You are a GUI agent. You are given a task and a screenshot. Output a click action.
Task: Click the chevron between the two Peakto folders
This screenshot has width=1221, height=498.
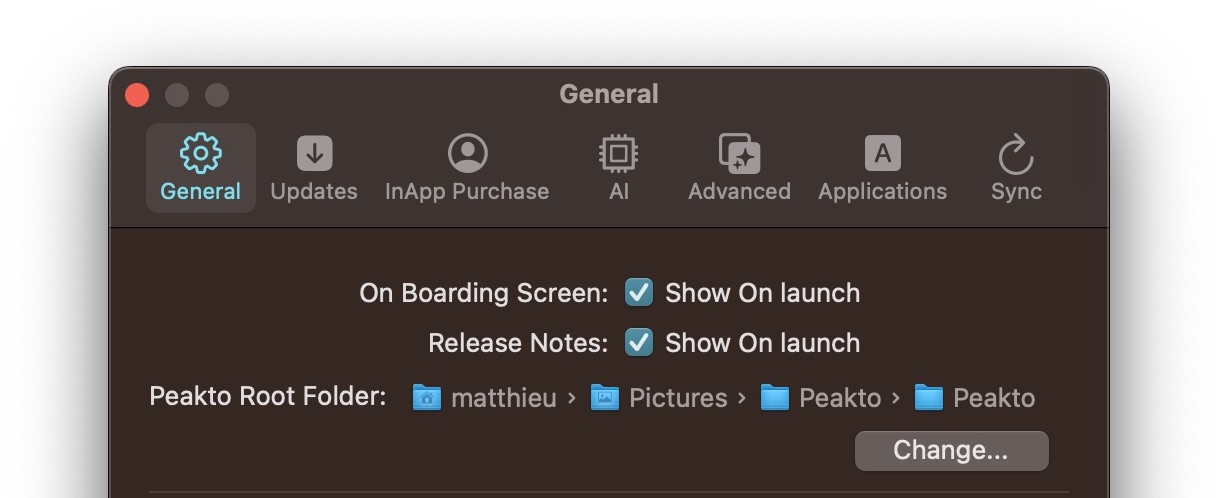(x=896, y=398)
